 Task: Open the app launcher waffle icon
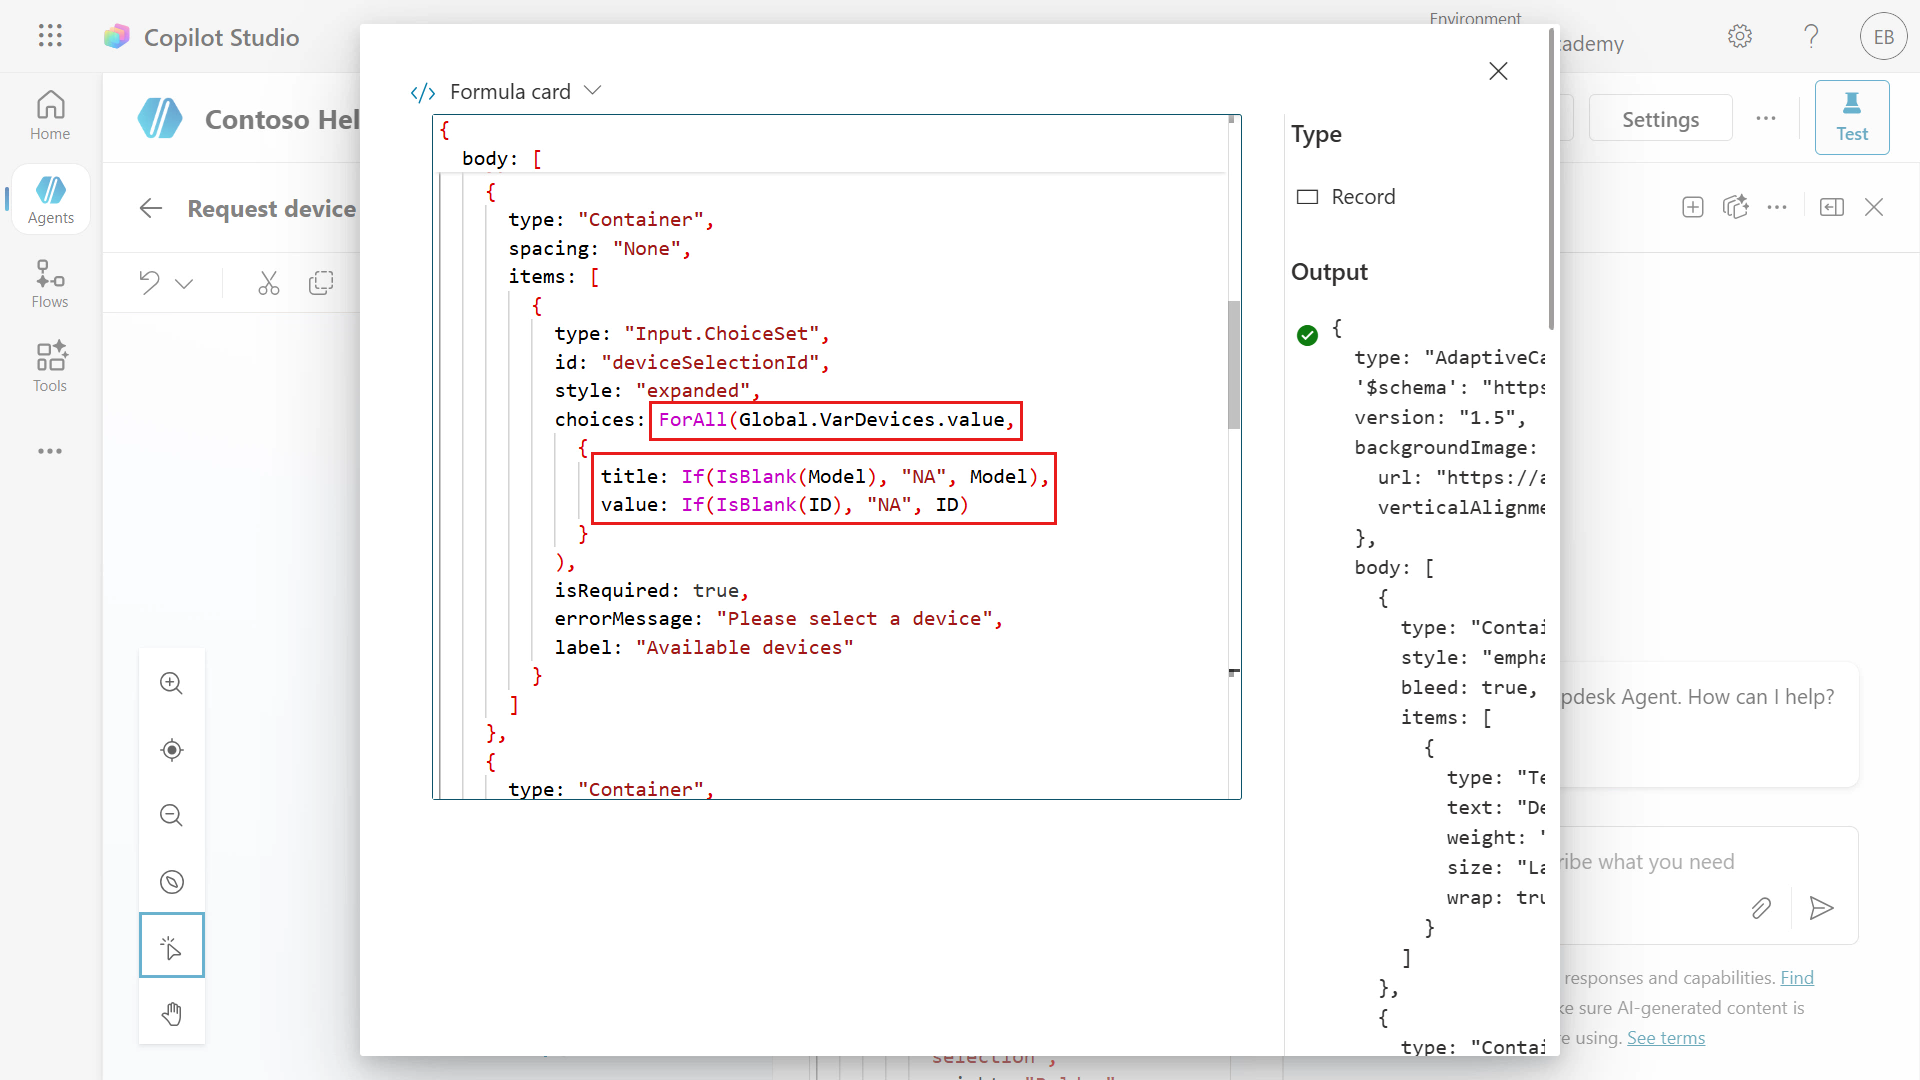pyautogui.click(x=50, y=36)
